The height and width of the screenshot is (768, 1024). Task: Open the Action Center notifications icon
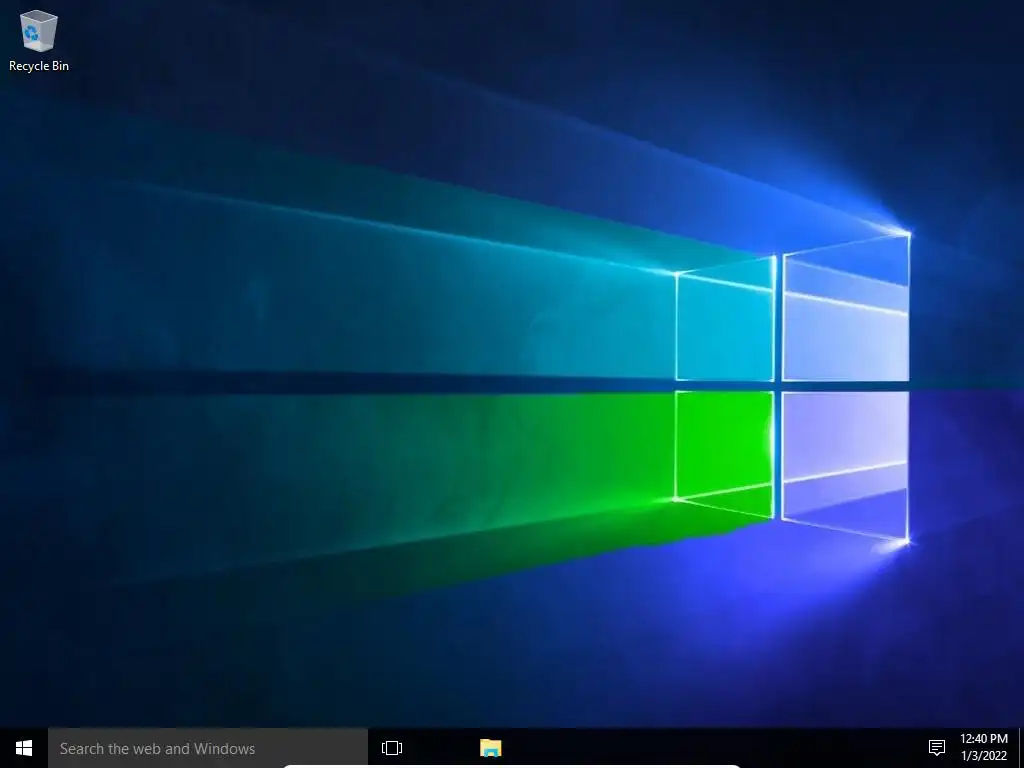pyautogui.click(x=936, y=748)
